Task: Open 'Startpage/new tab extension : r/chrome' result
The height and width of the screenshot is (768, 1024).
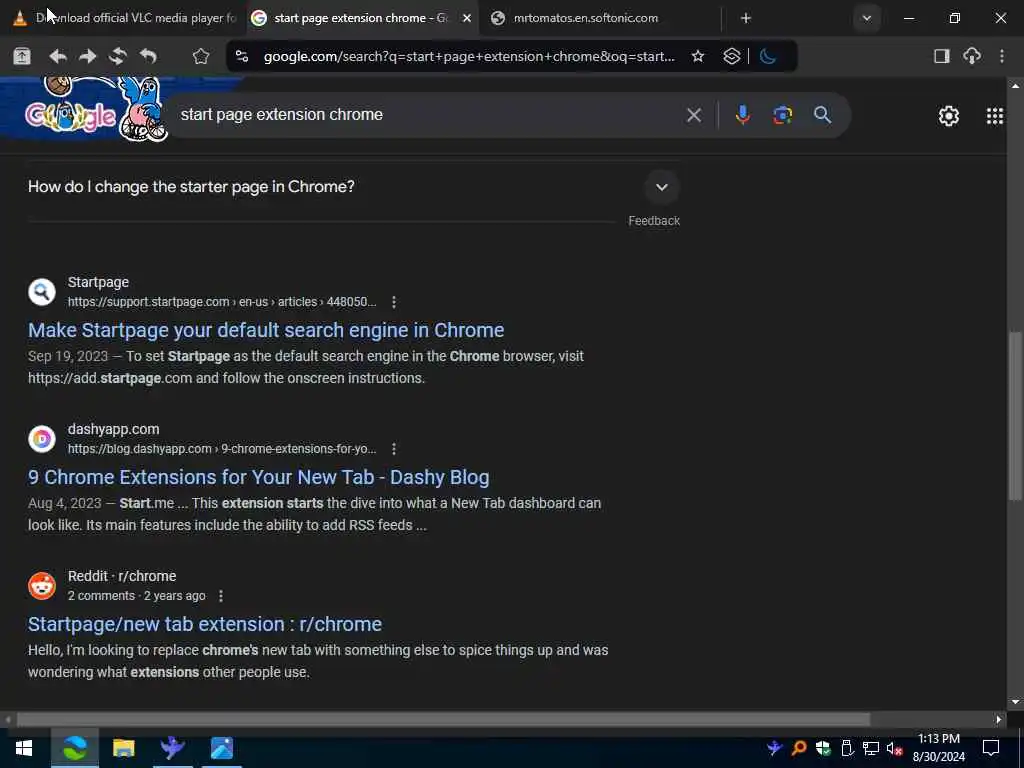Action: (x=204, y=624)
